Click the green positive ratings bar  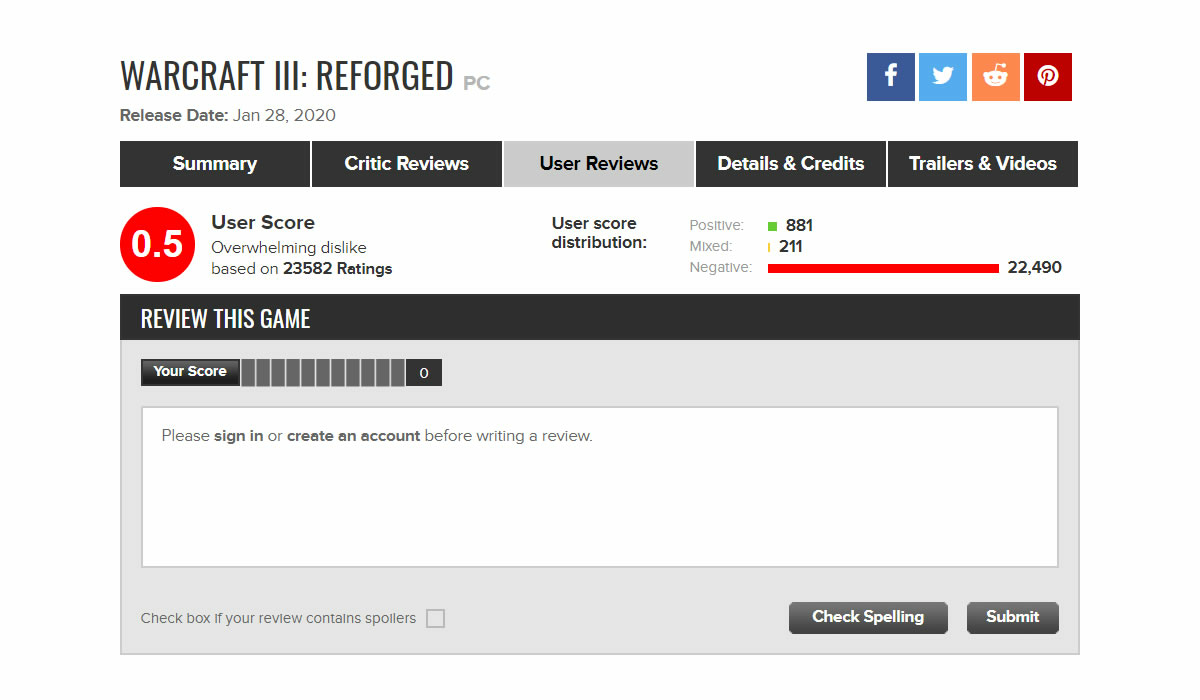[x=772, y=226]
